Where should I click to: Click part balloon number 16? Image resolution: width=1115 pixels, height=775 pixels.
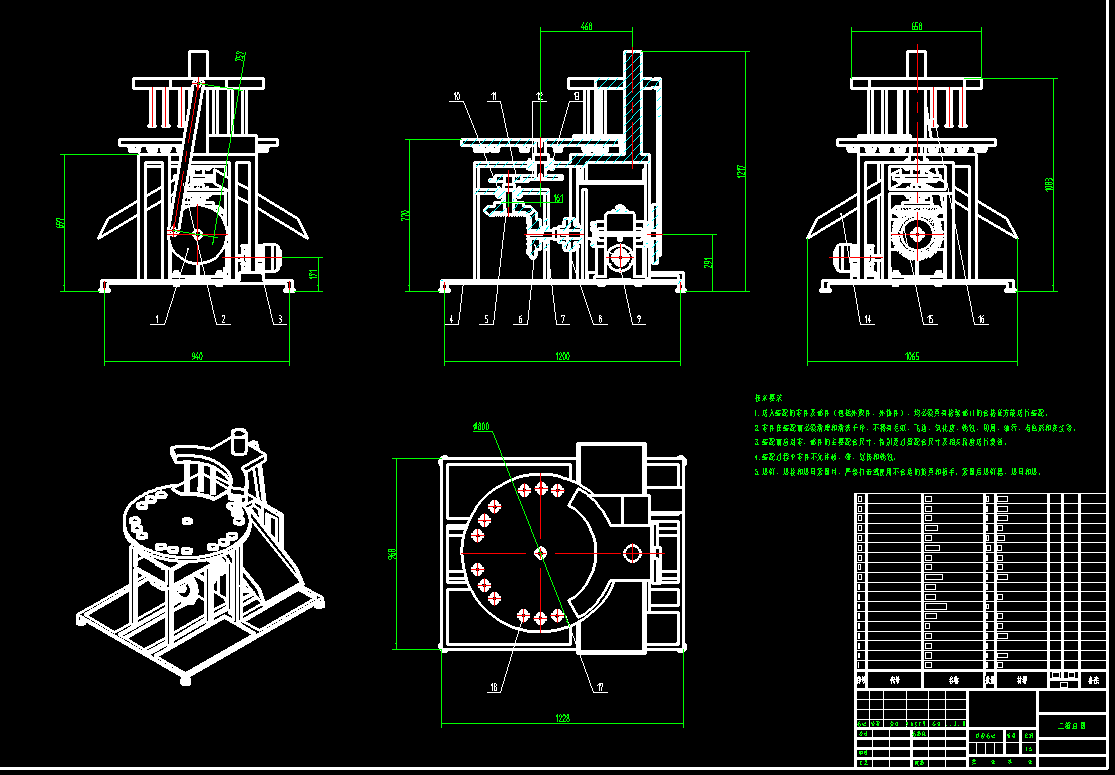(981, 320)
